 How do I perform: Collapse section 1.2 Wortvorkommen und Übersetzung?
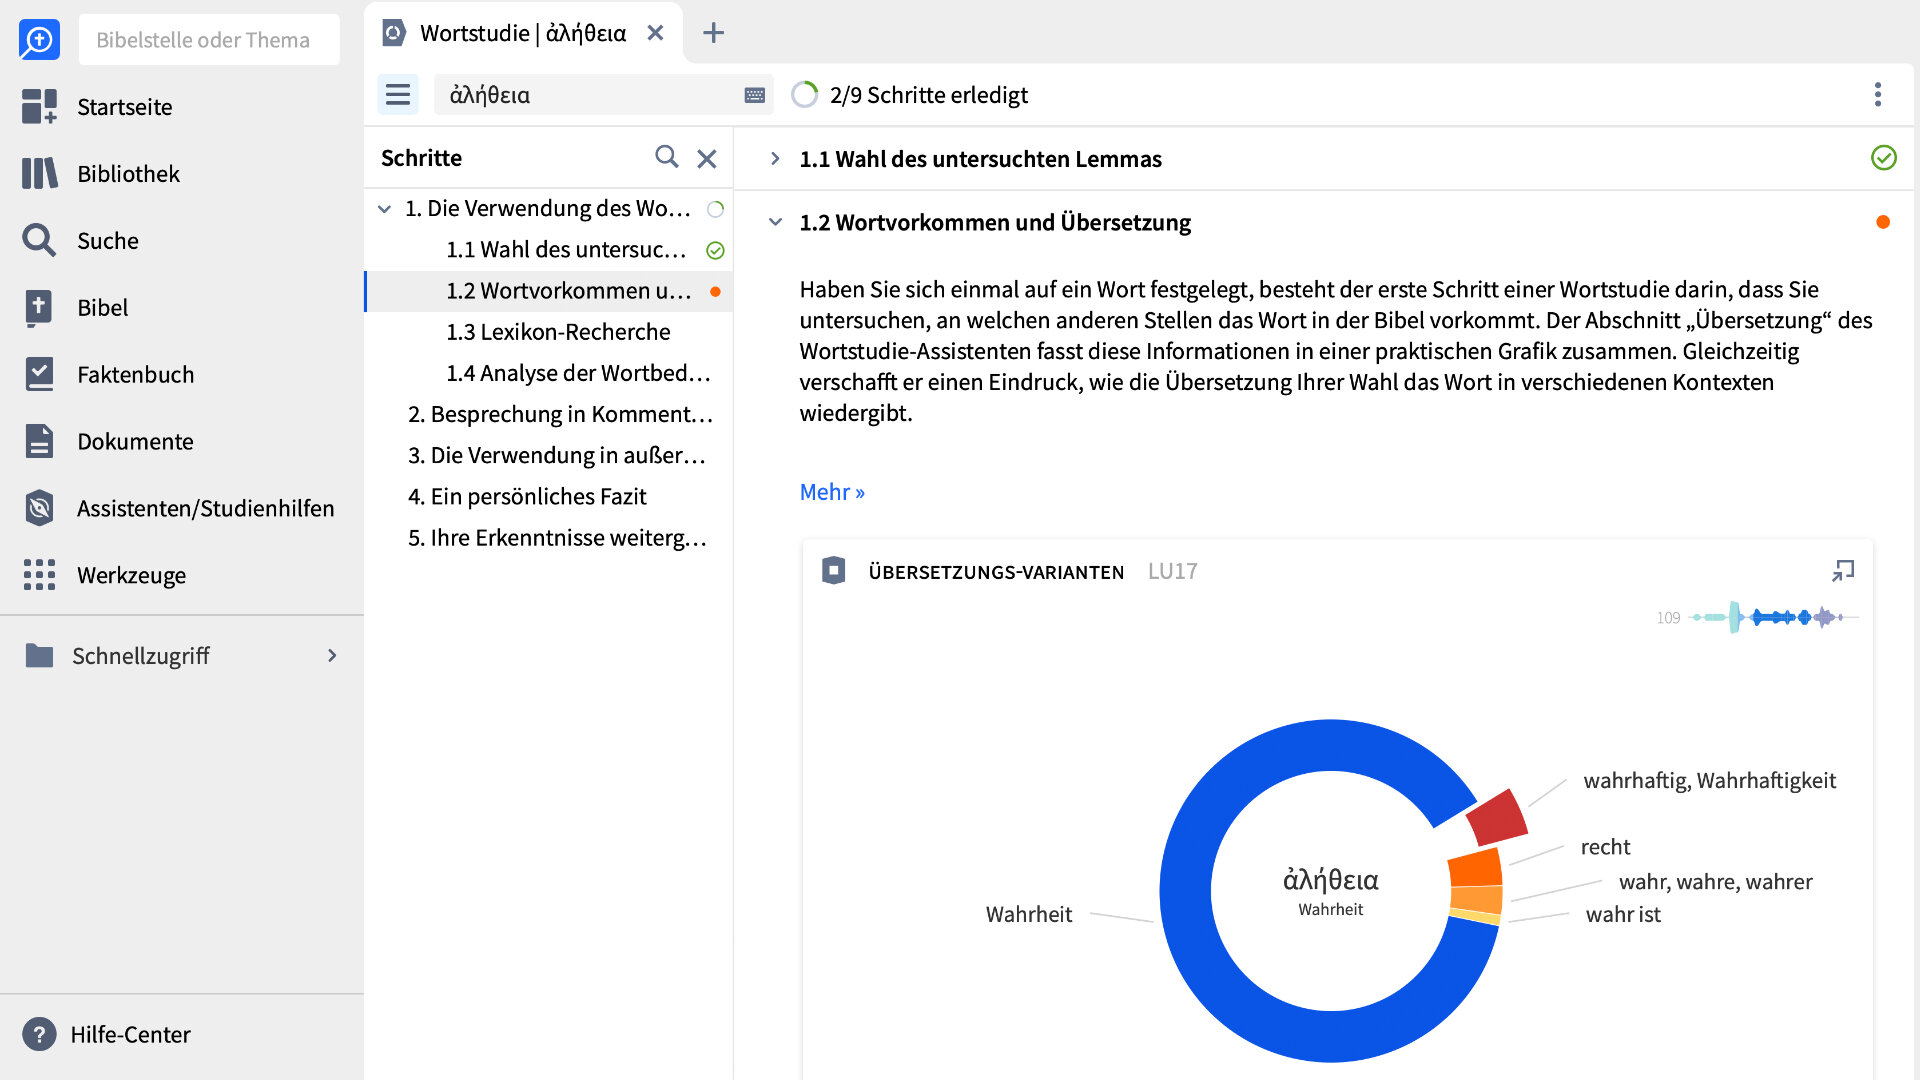coord(775,222)
